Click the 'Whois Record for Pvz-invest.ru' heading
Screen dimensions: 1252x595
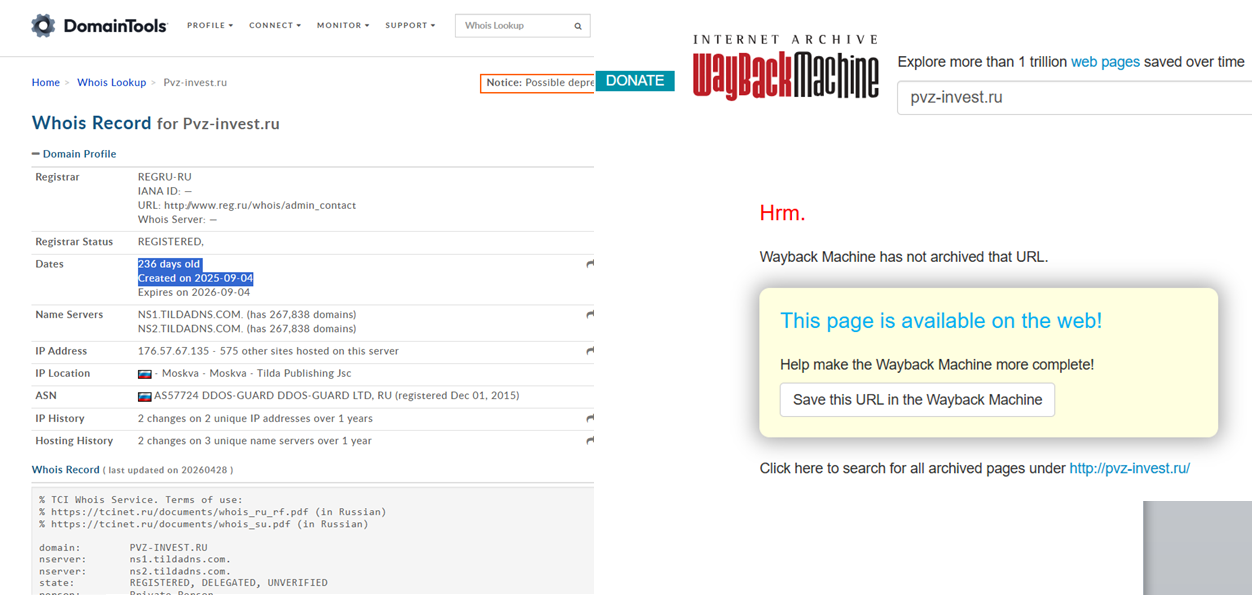click(x=156, y=123)
